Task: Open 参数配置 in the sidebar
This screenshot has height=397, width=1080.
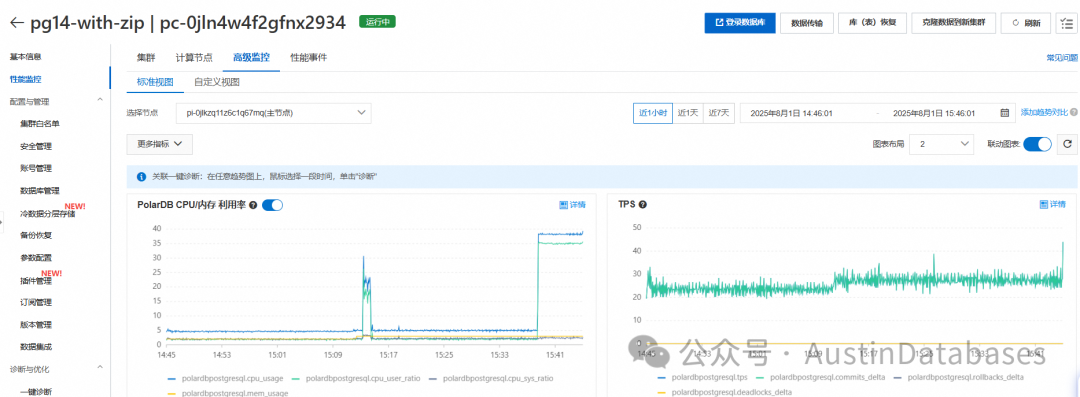Action: (x=36, y=258)
